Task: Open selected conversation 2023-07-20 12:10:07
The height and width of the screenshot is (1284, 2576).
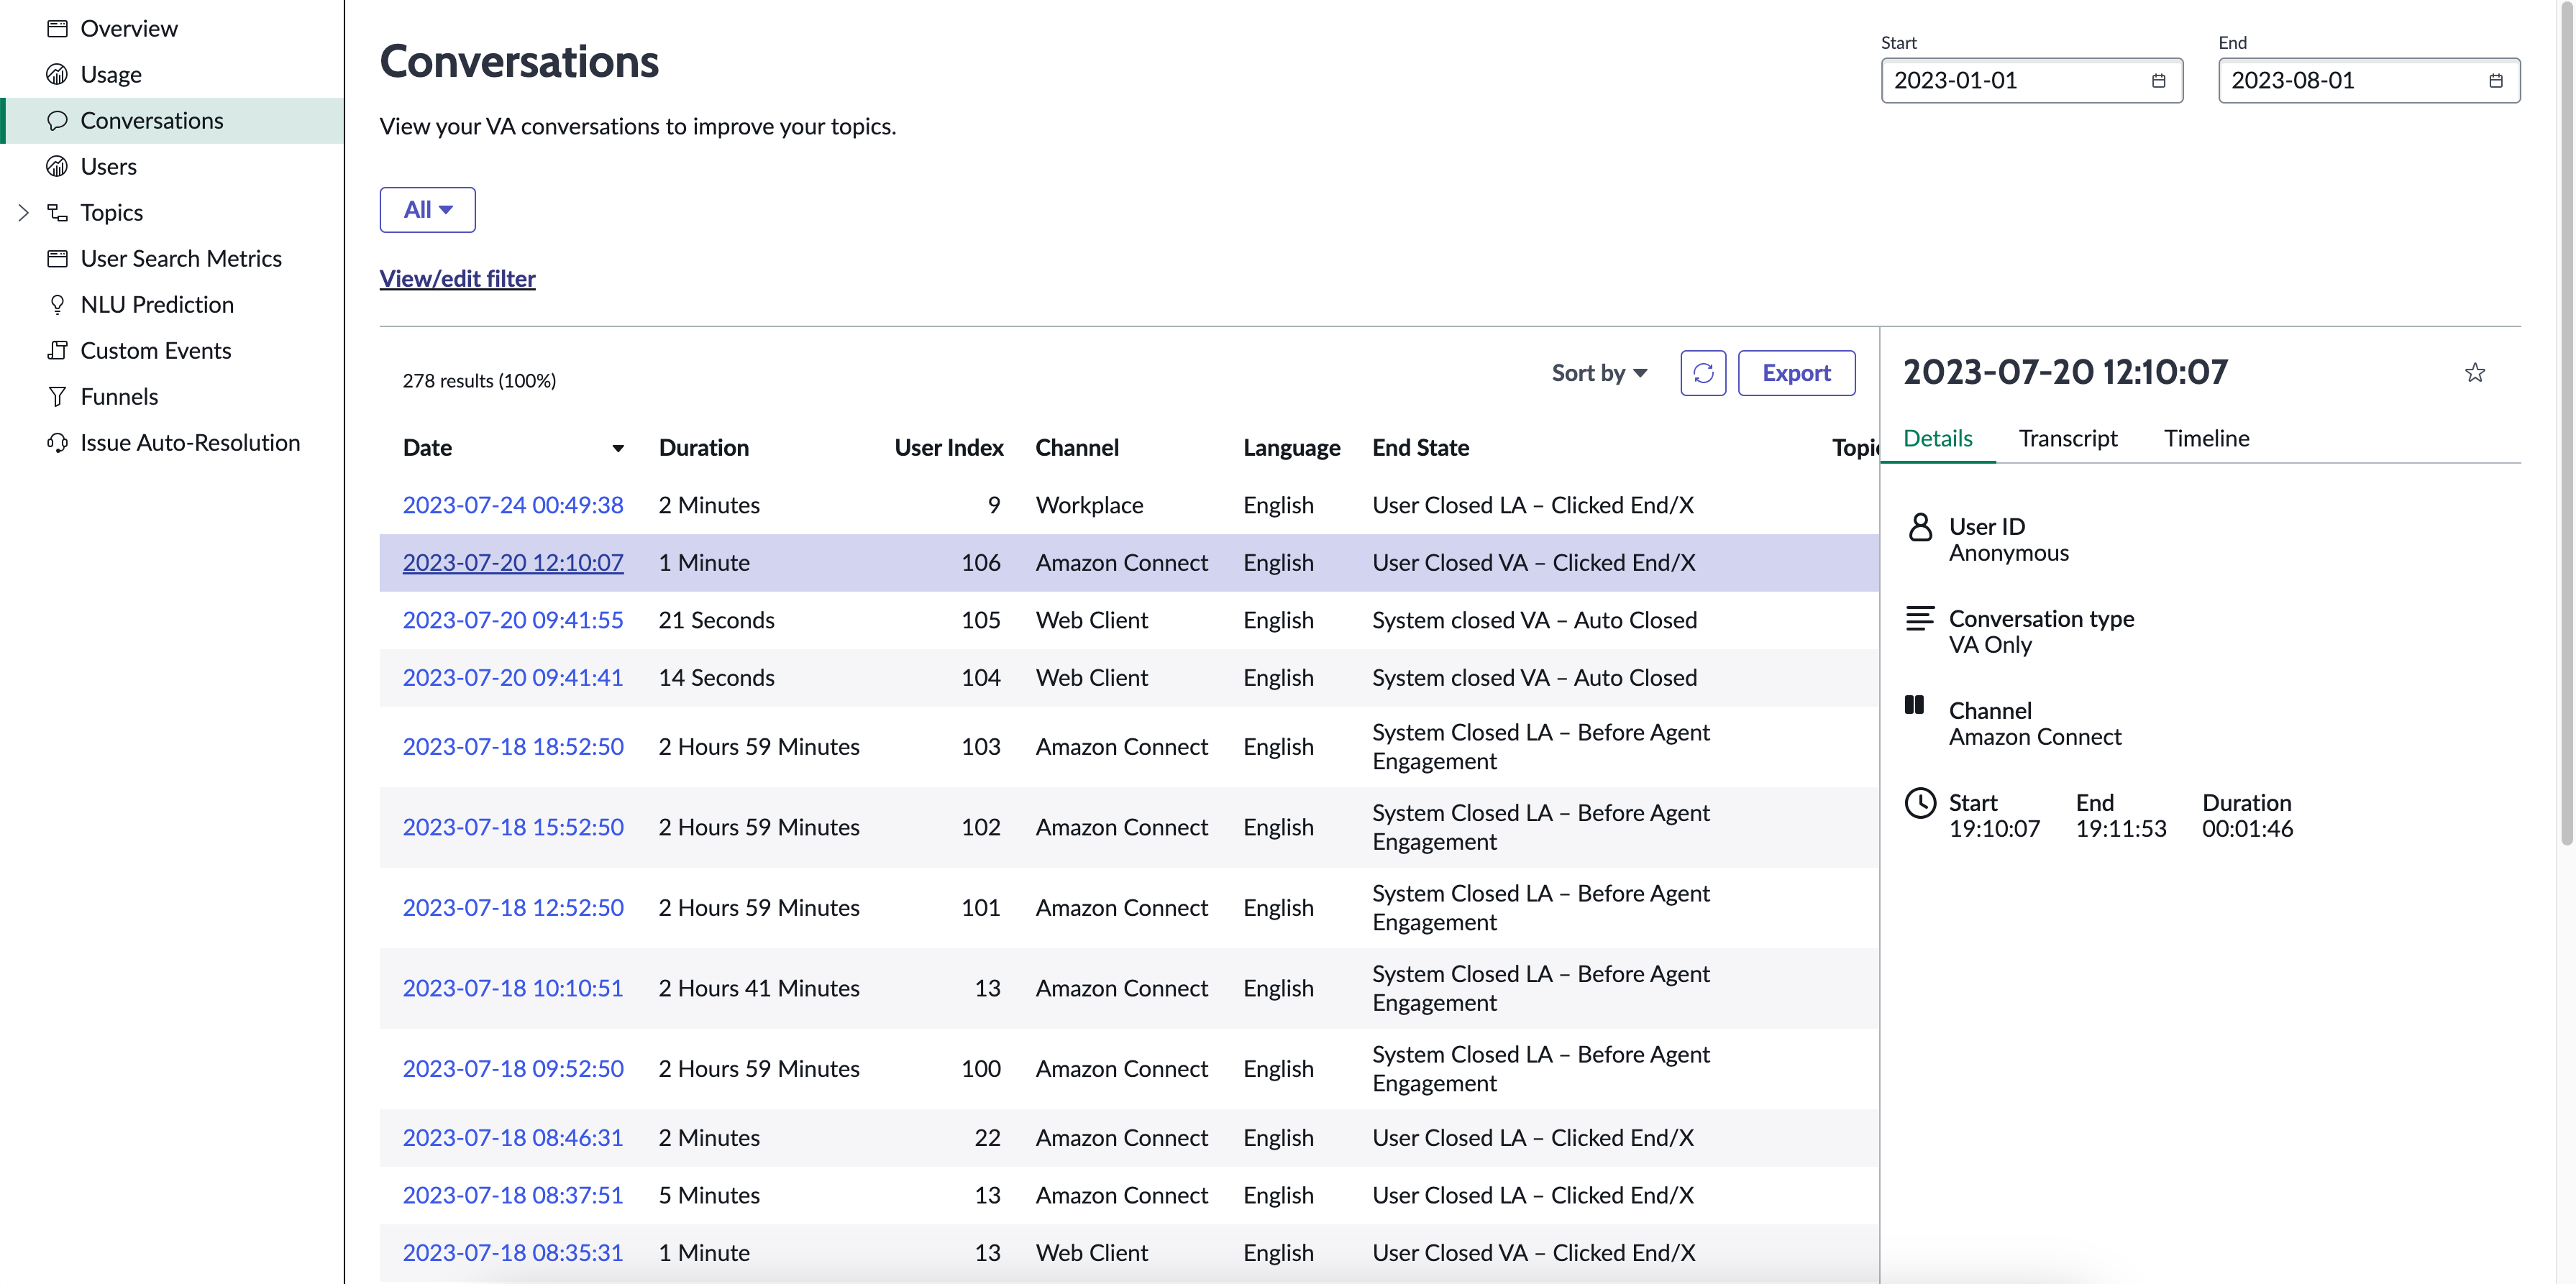Action: pyautogui.click(x=513, y=563)
